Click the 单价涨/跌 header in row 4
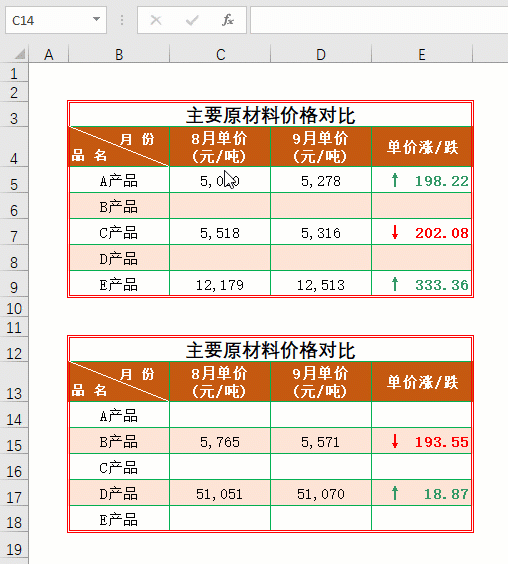 [422, 146]
